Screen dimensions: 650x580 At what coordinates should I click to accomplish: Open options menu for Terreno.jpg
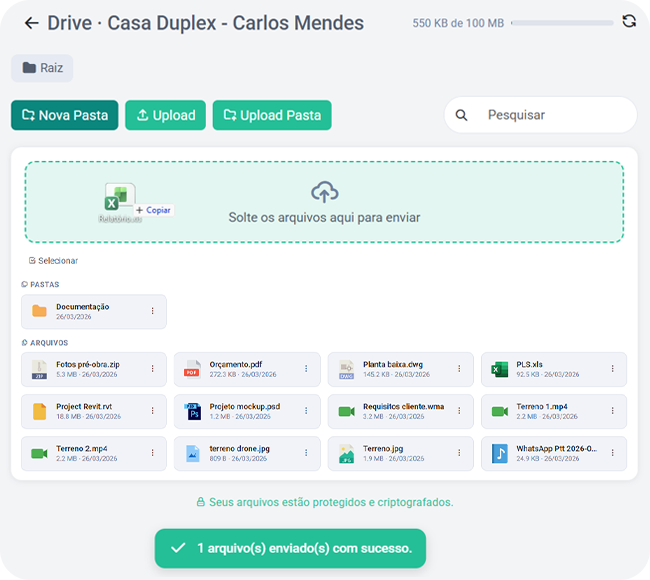click(459, 453)
